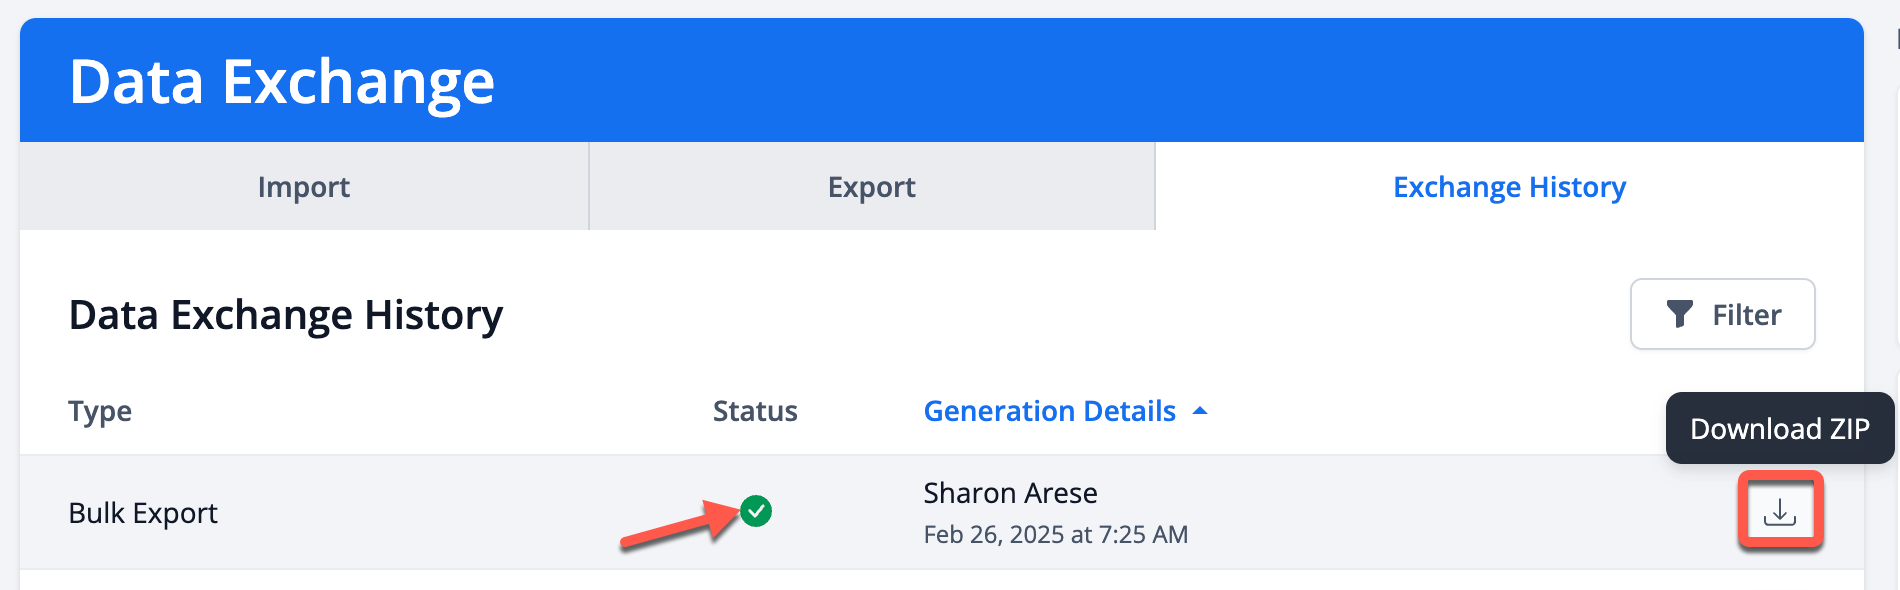
Task: Click the Data Exchange page title
Action: tap(282, 81)
